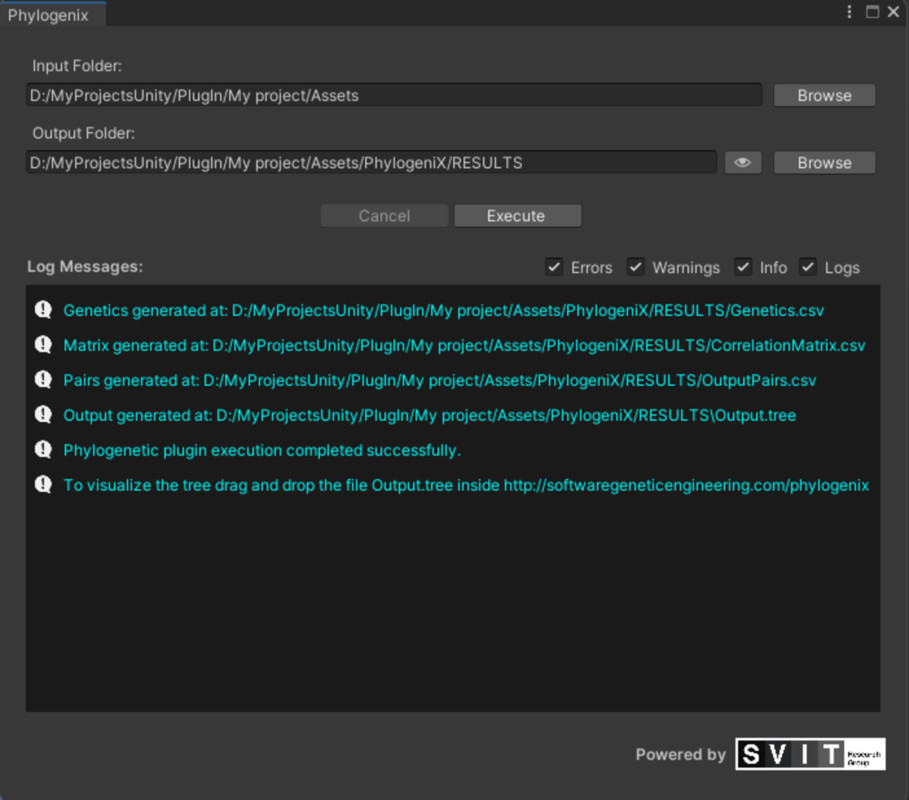The image size is (909, 800).
Task: Browse for the Input Folder
Action: pos(824,96)
